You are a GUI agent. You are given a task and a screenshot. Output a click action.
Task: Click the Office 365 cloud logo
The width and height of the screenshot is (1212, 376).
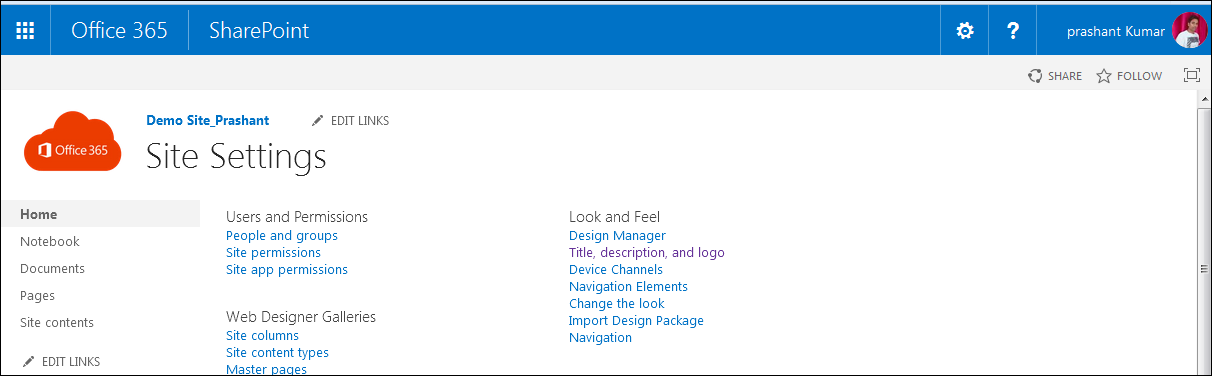[72, 142]
